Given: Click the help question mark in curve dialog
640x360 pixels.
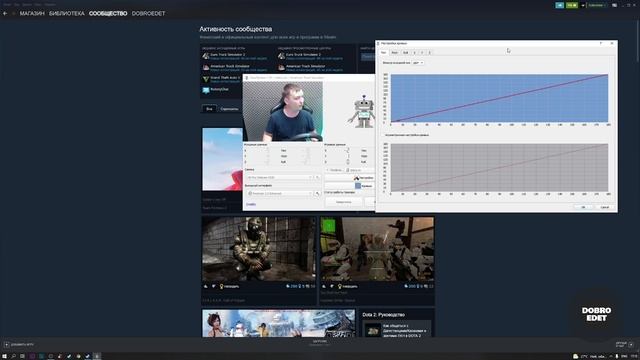Looking at the screenshot, I should [601, 43].
